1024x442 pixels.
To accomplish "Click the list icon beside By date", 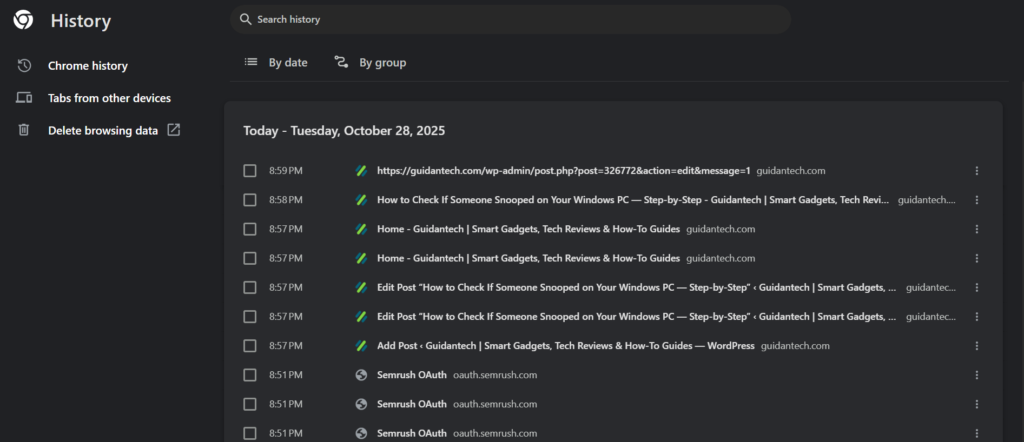I will click(x=251, y=63).
